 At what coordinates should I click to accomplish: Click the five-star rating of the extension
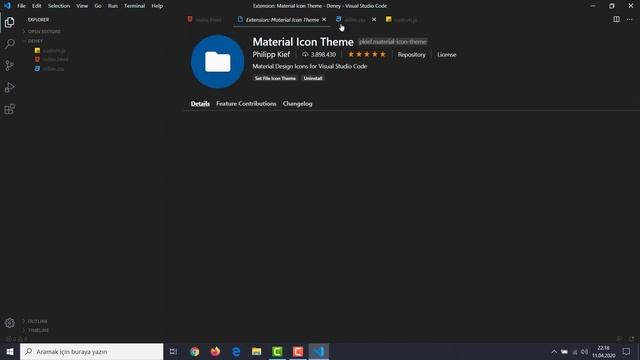(367, 54)
